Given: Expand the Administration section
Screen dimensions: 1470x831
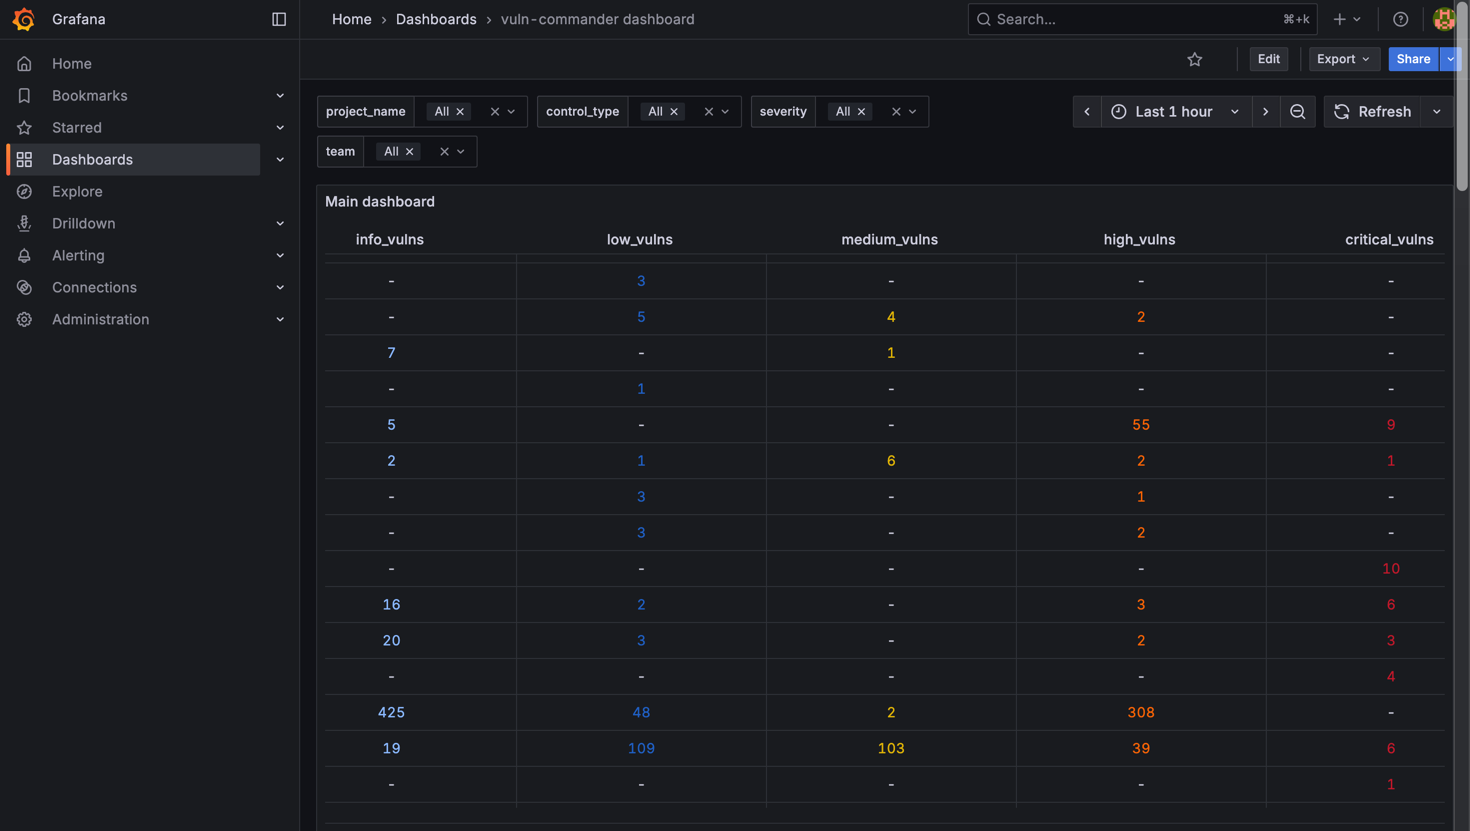Looking at the screenshot, I should point(280,320).
